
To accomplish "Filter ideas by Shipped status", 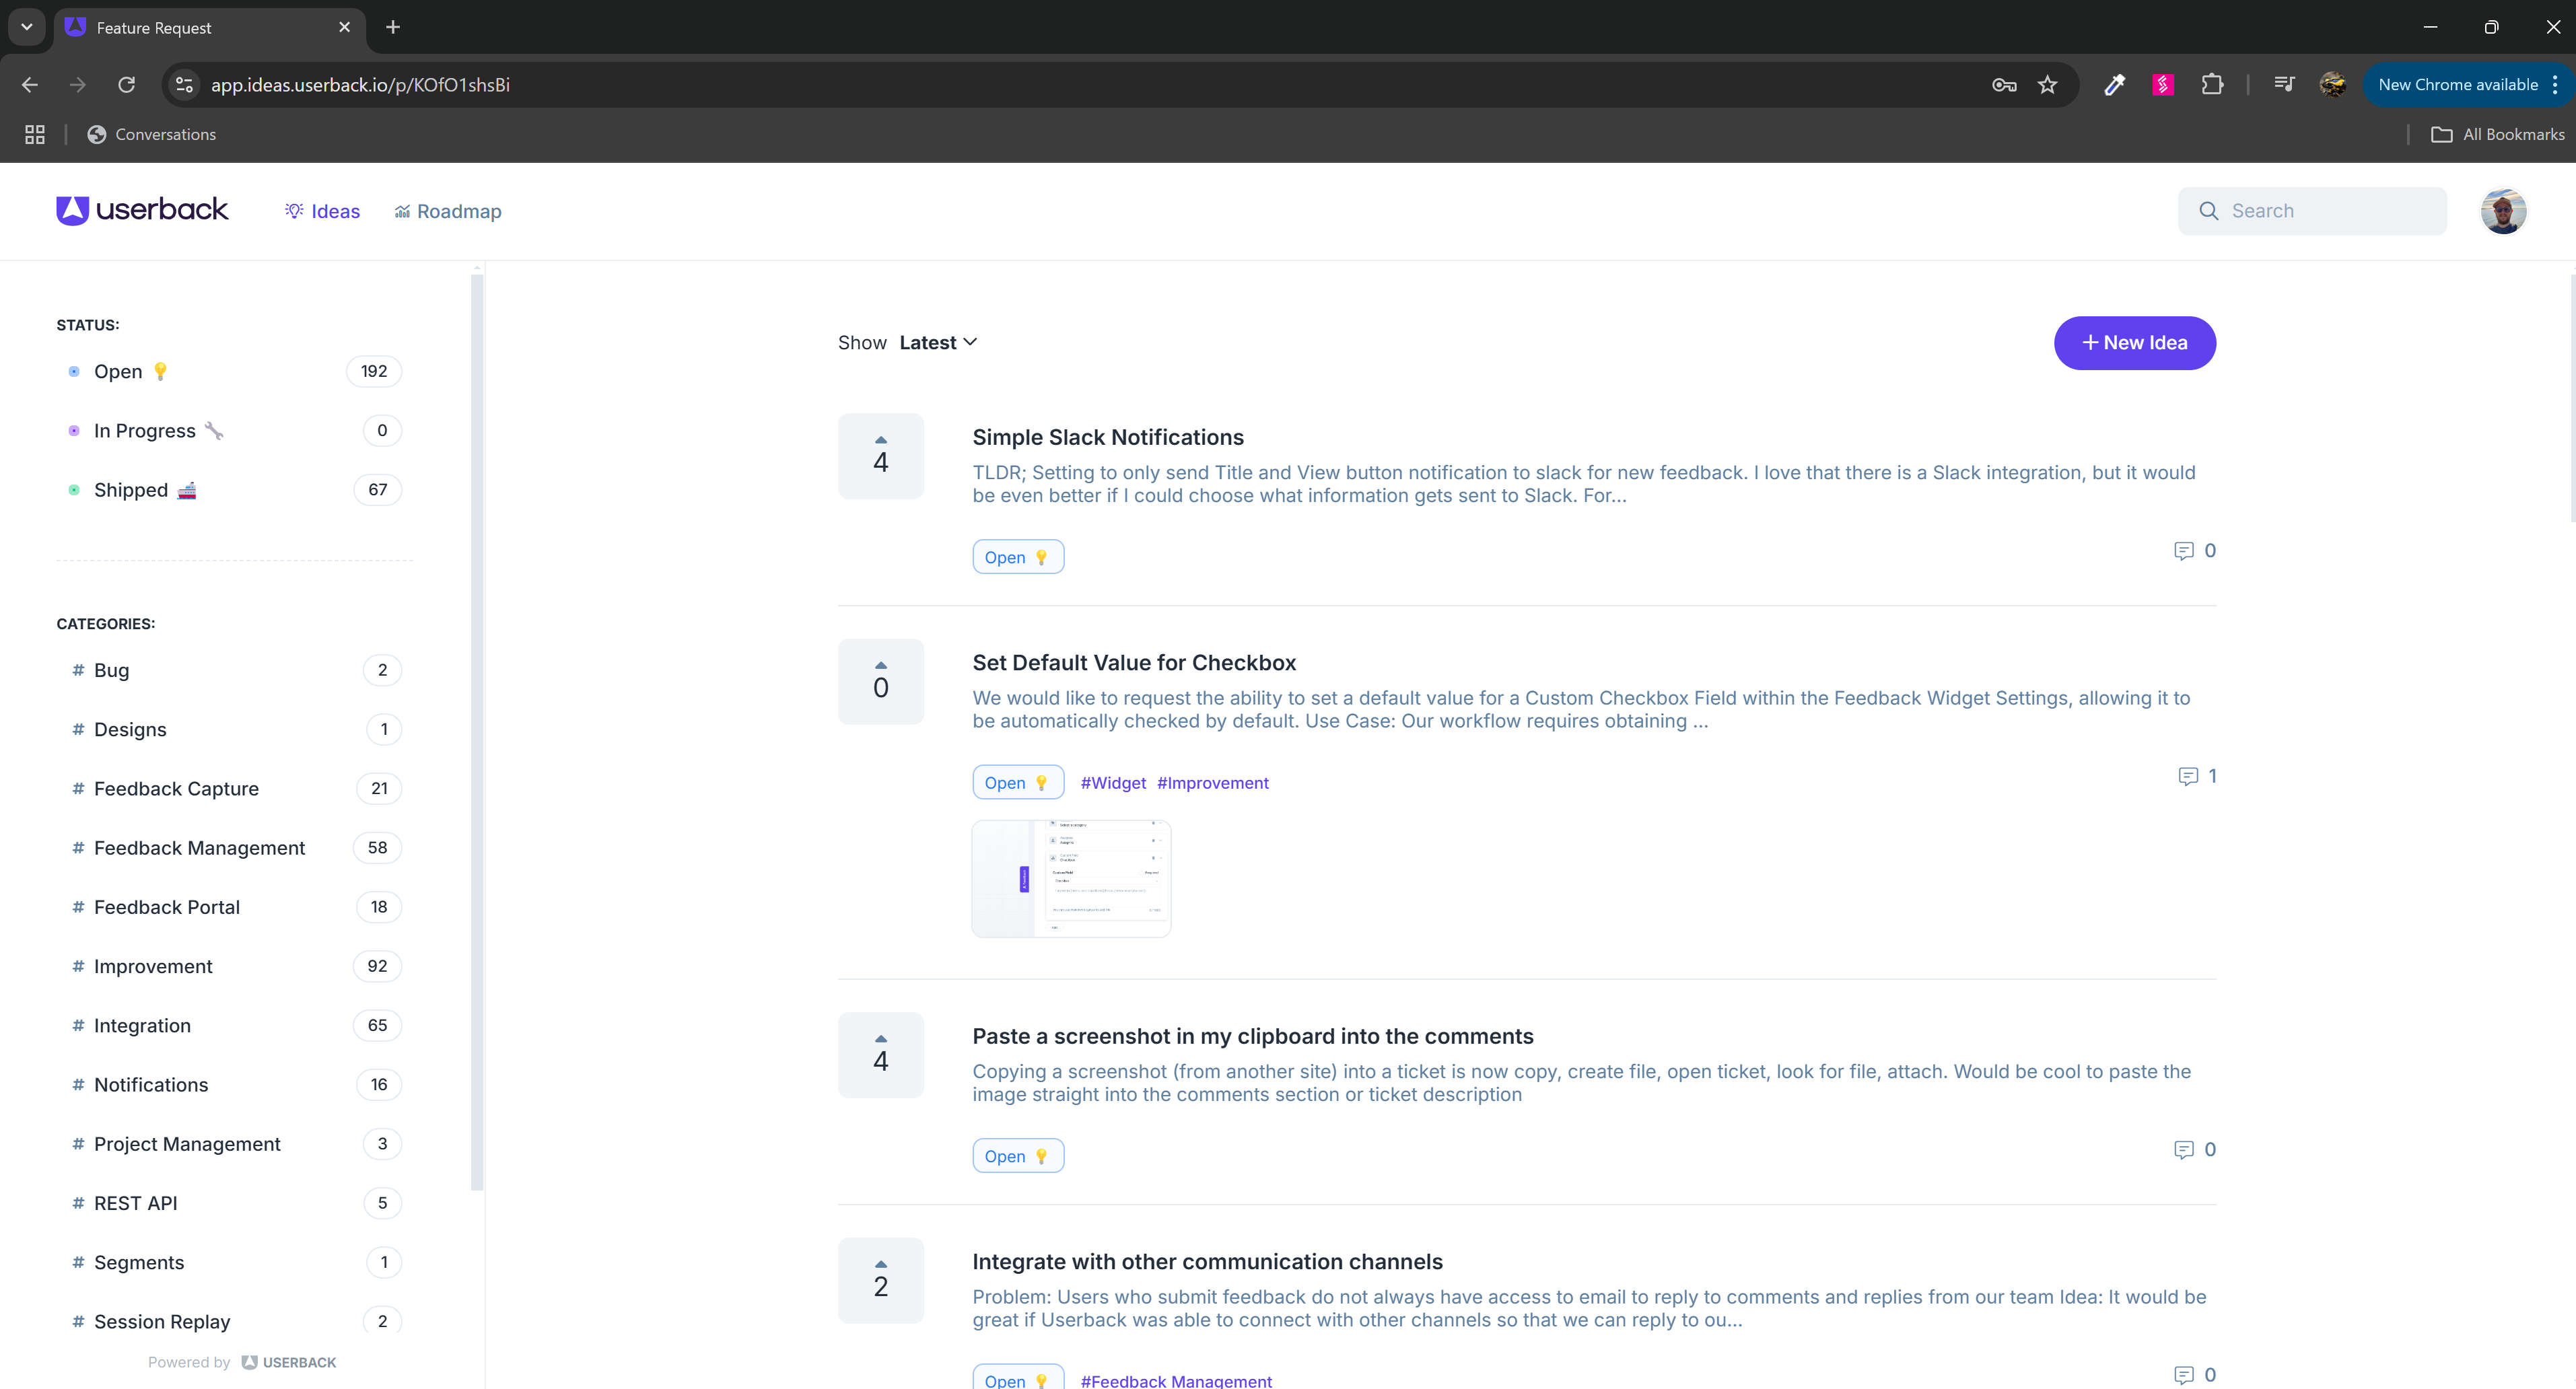I will [131, 490].
